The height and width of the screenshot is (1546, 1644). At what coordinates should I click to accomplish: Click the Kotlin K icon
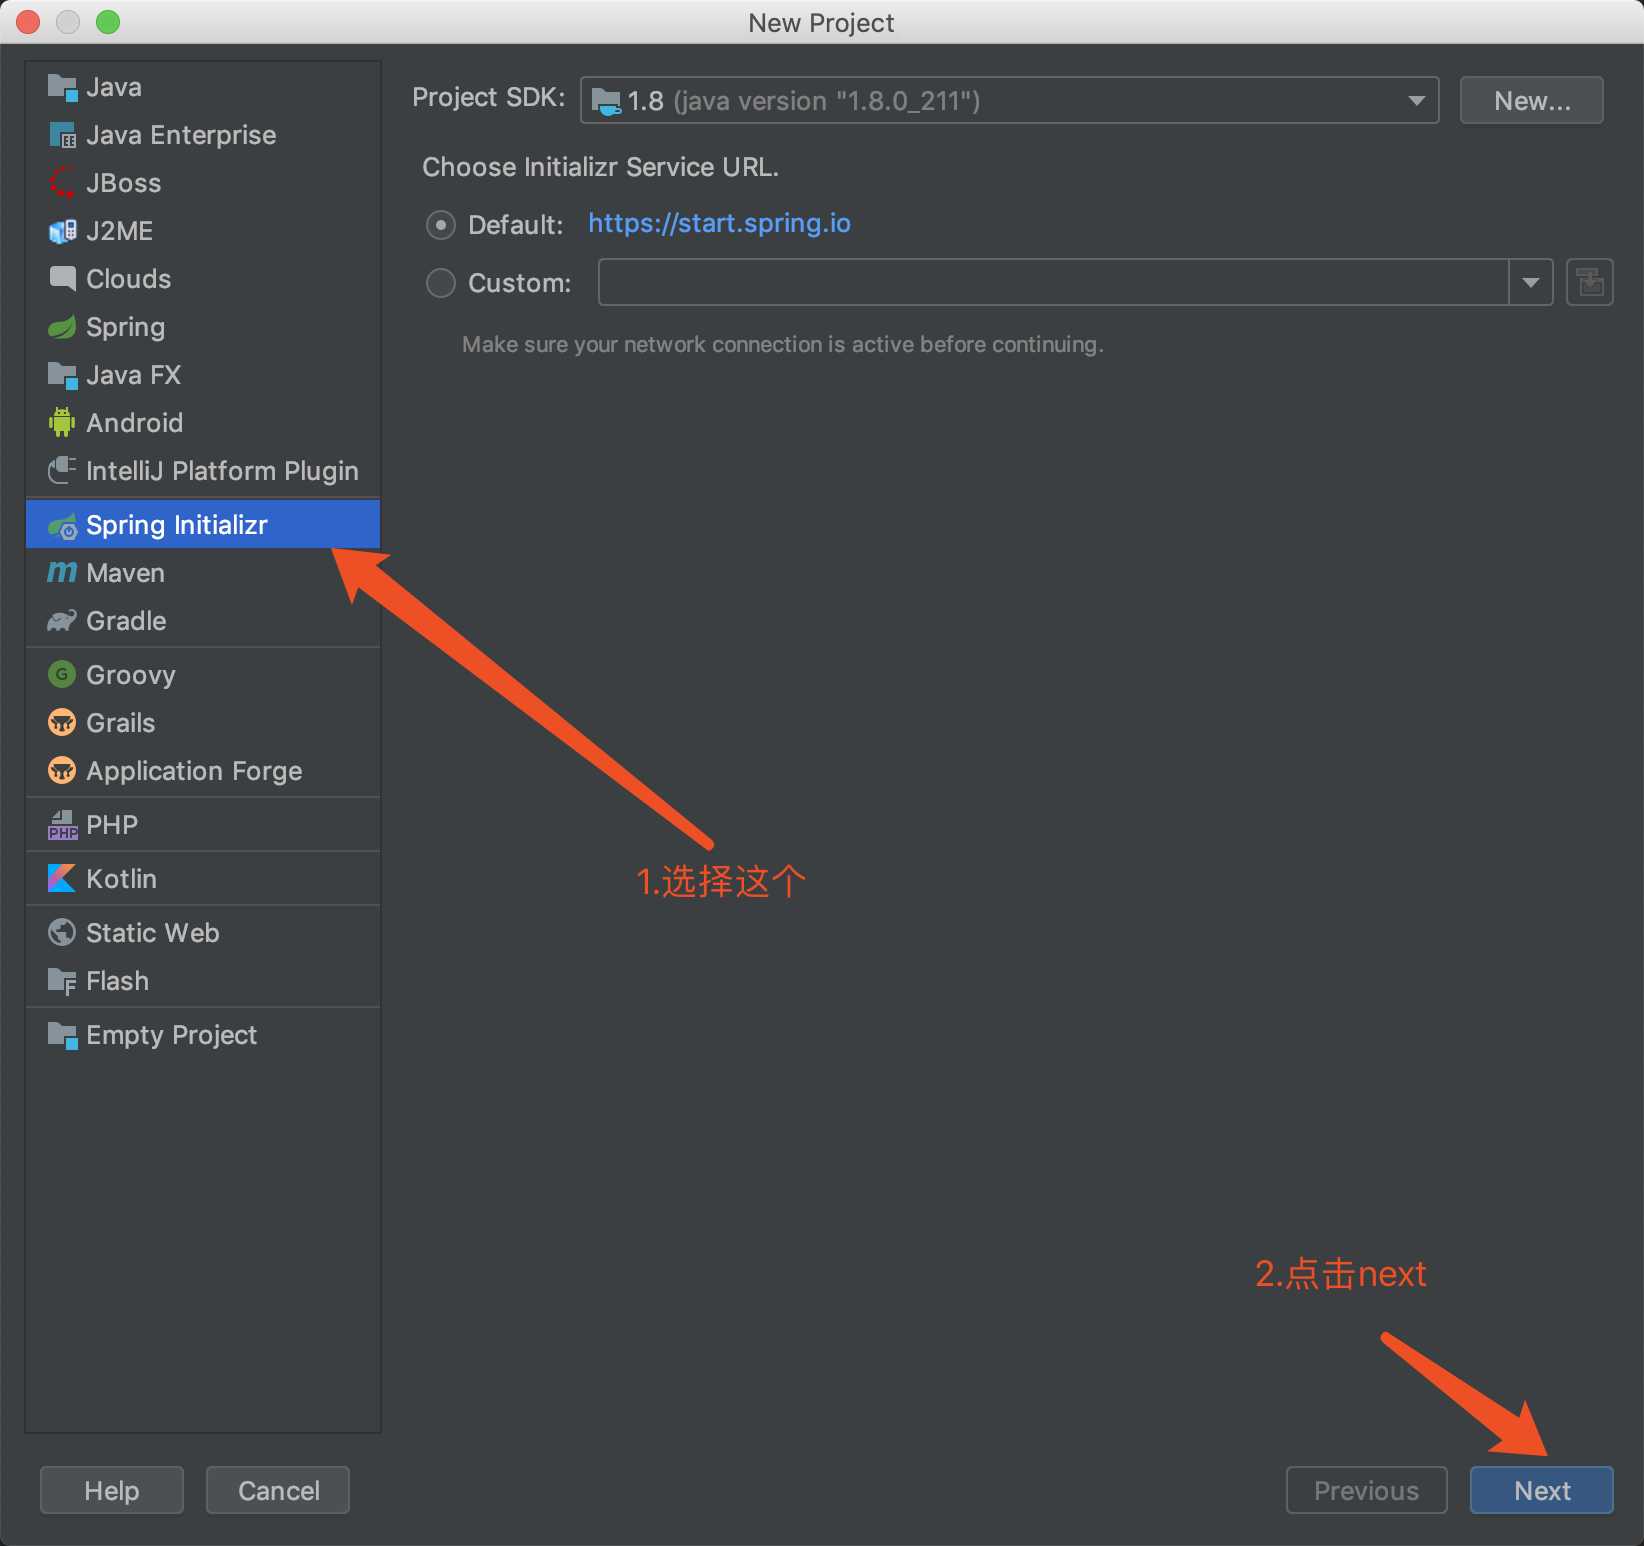click(62, 879)
